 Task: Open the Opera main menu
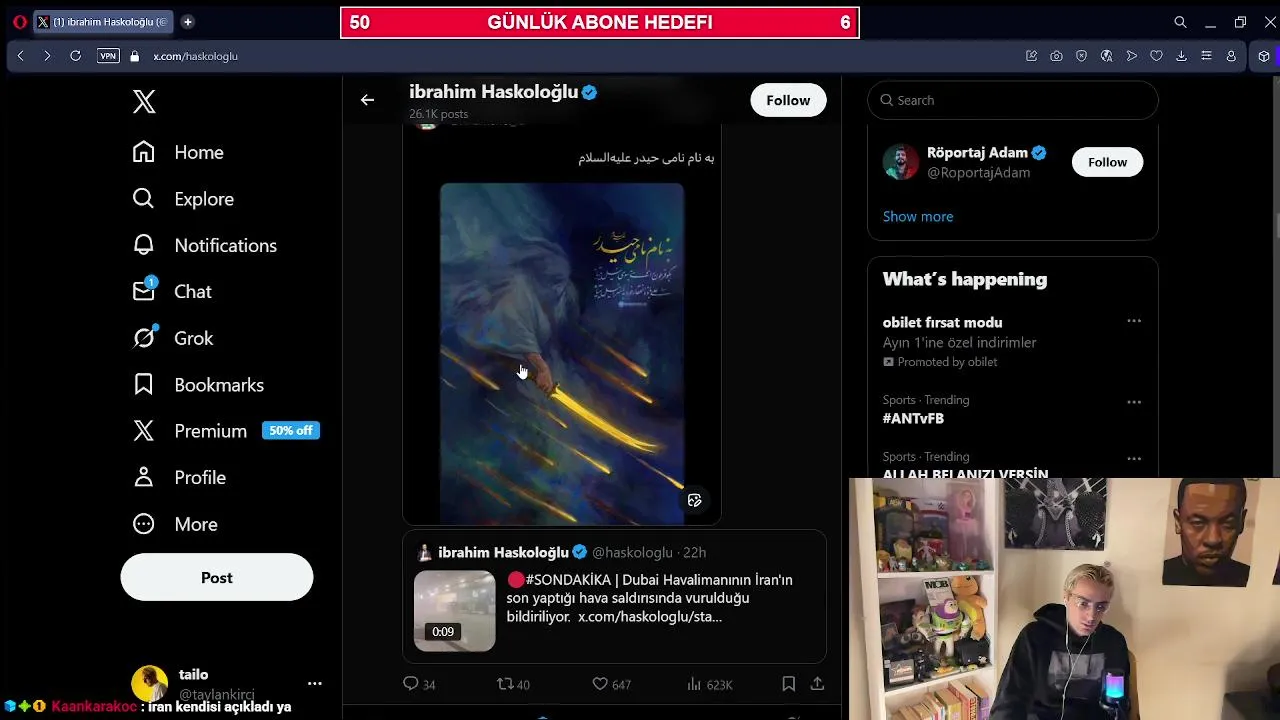tap(19, 21)
